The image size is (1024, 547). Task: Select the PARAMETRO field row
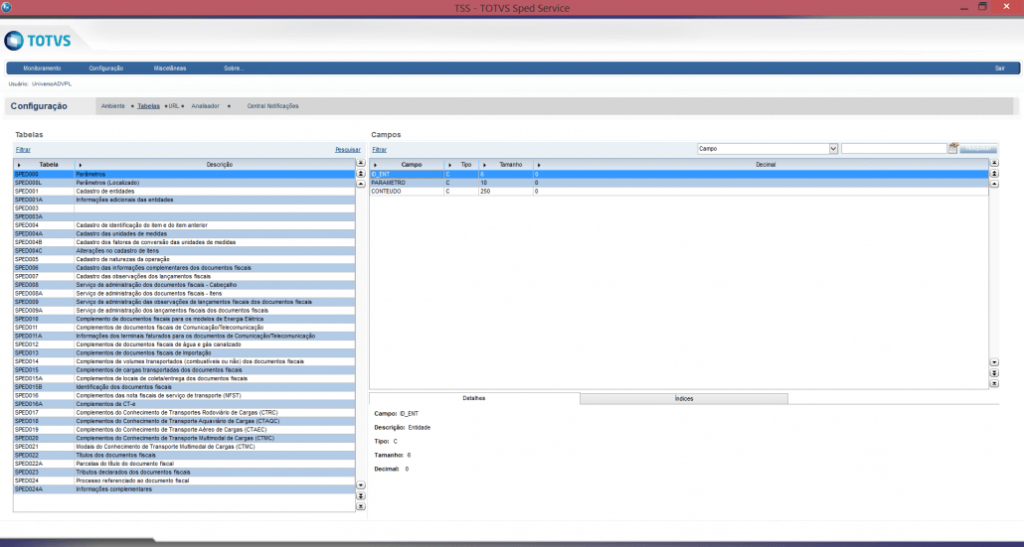(x=679, y=183)
